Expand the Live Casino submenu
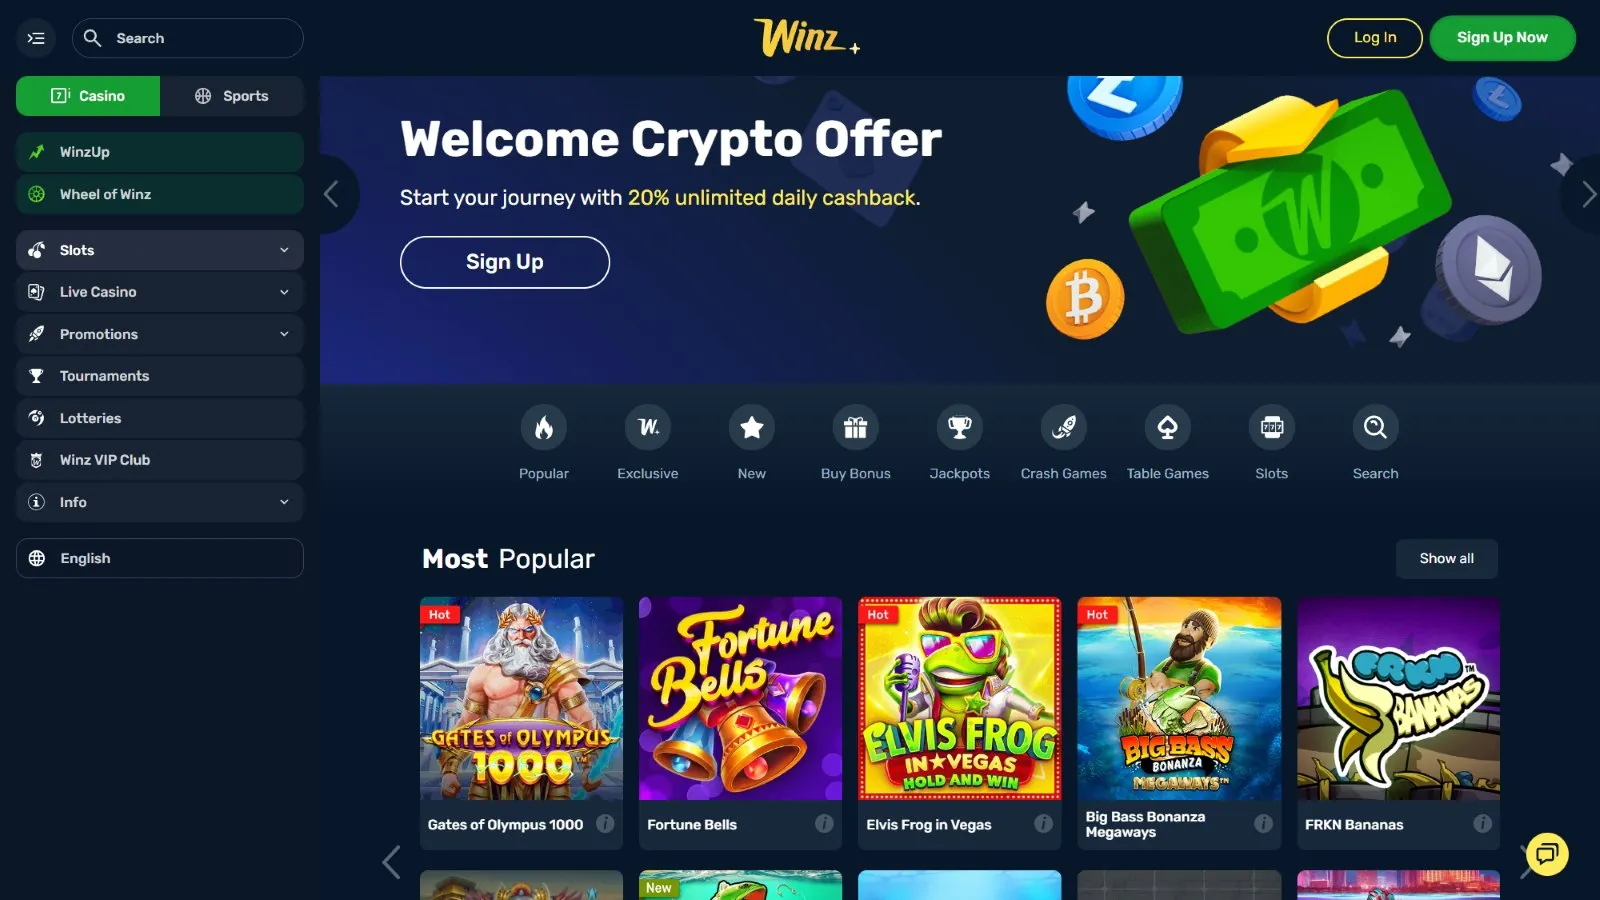This screenshot has width=1600, height=900. pos(160,292)
